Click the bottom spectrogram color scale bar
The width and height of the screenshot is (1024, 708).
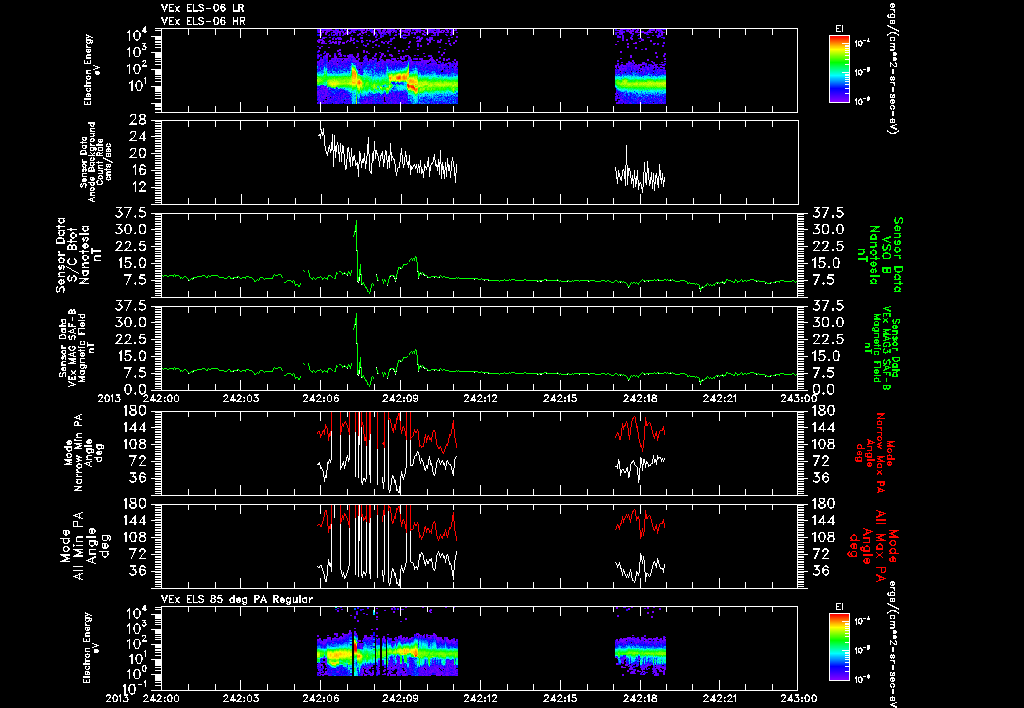point(839,647)
